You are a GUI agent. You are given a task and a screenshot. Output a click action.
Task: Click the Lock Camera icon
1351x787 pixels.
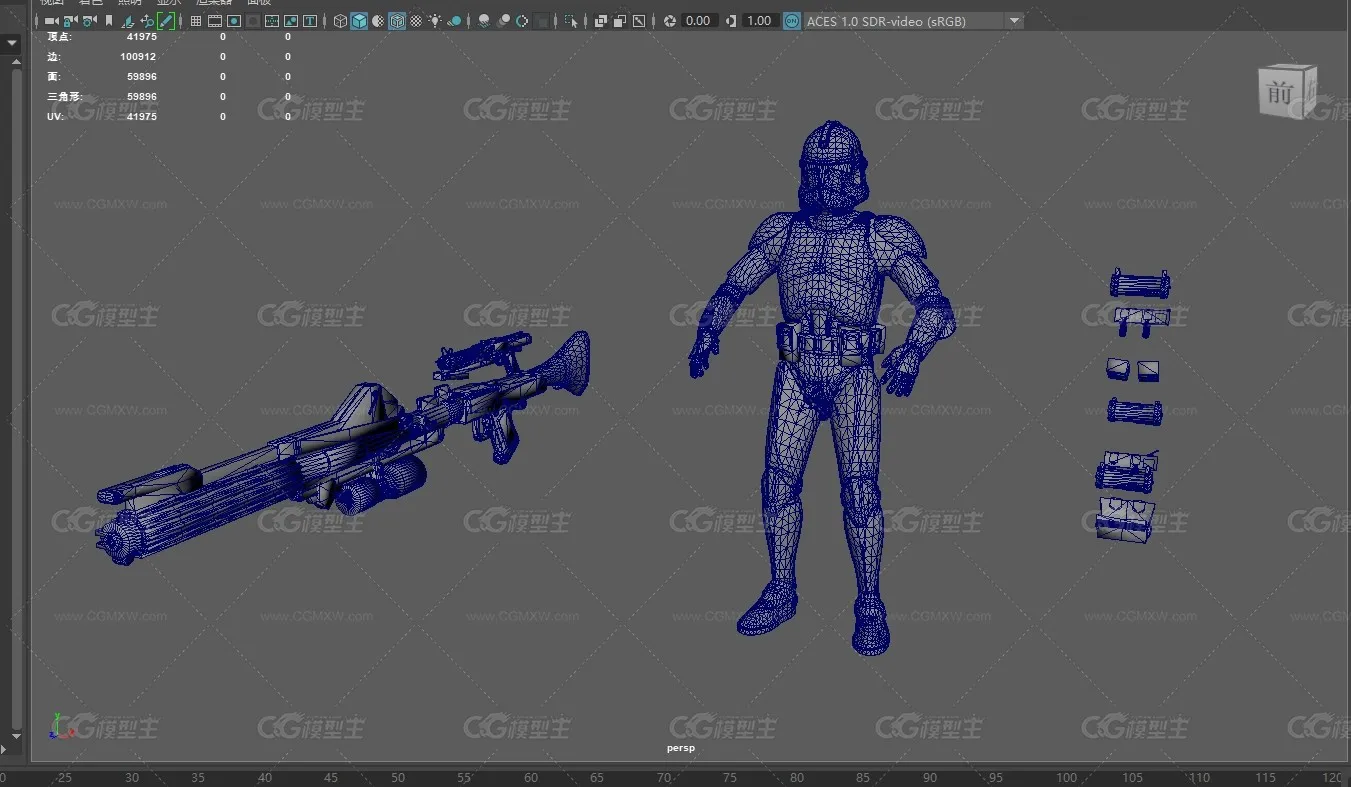(70, 20)
